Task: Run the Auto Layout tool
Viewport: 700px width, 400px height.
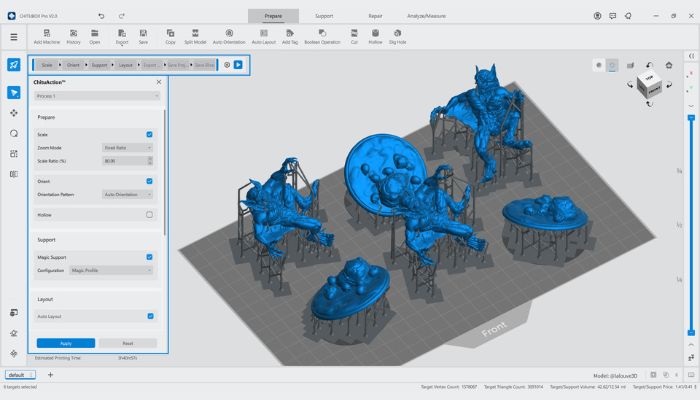Action: click(264, 37)
